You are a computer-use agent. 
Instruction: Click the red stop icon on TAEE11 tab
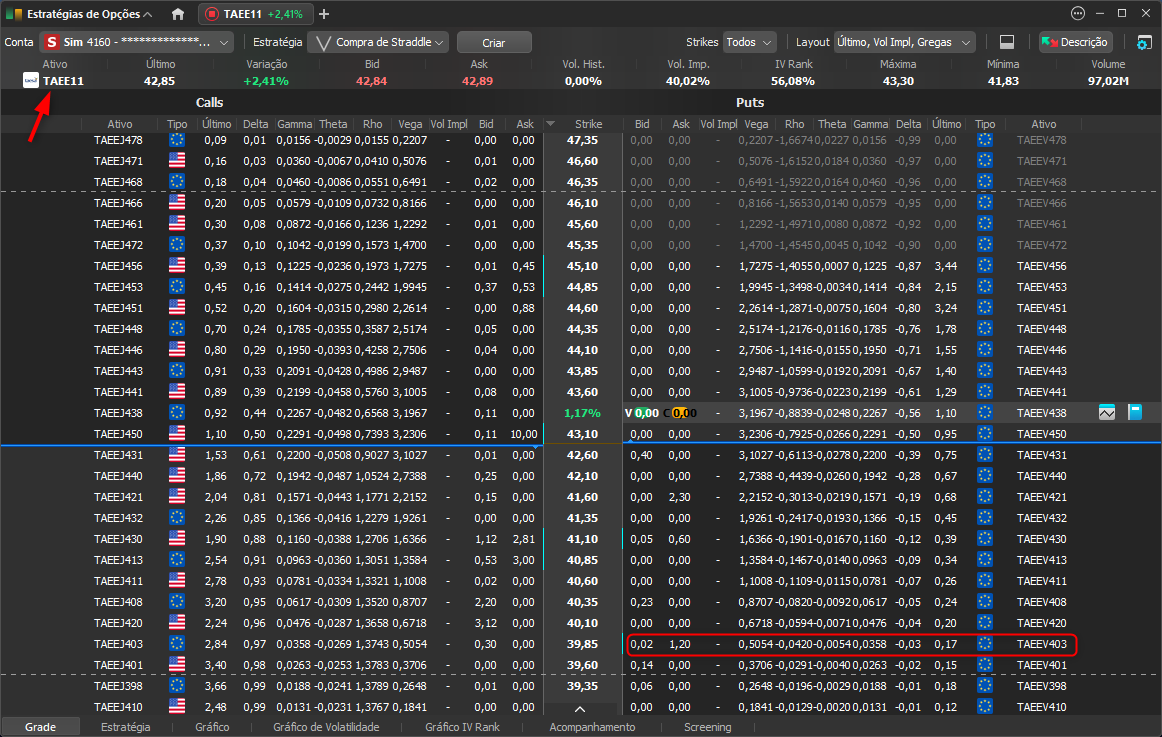(212, 14)
